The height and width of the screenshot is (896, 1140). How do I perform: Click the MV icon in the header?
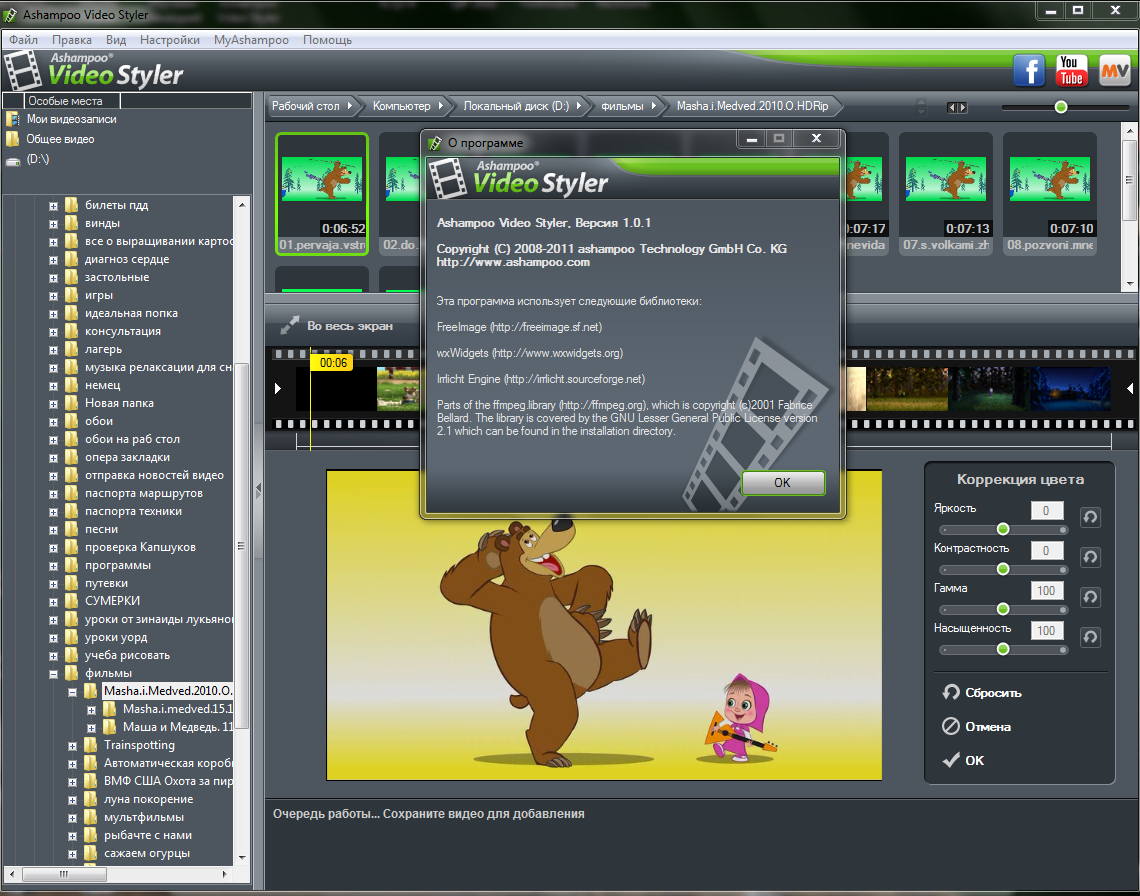(1115, 71)
